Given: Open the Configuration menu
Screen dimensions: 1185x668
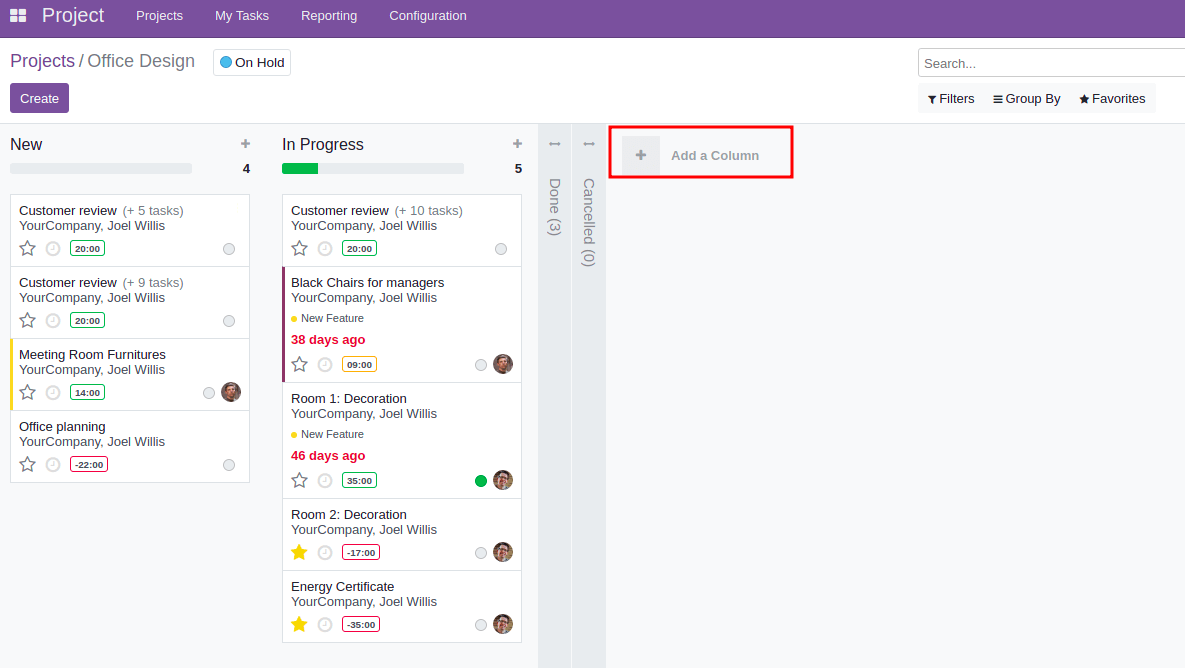Looking at the screenshot, I should click(427, 15).
